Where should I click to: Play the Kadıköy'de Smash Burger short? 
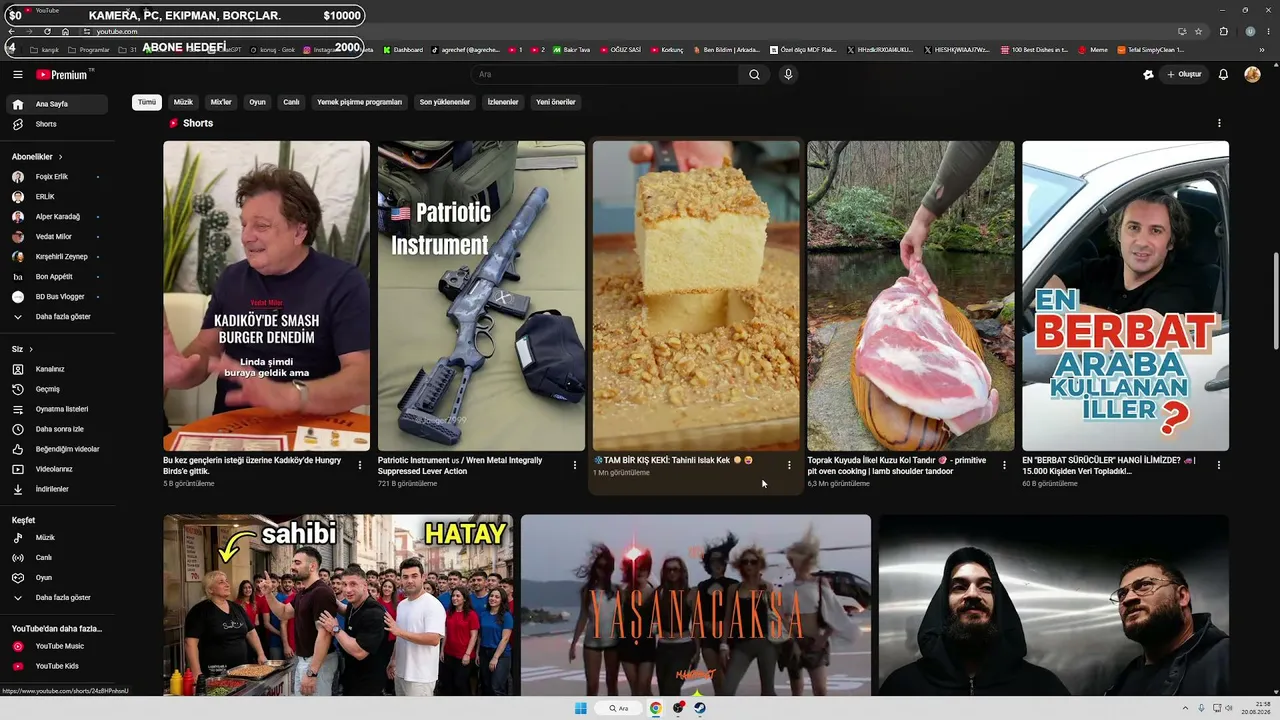point(267,296)
